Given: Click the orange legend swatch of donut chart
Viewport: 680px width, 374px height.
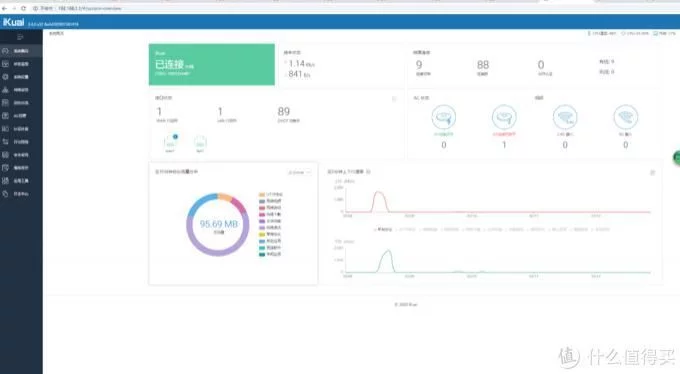Looking at the screenshot, I should click(262, 194).
